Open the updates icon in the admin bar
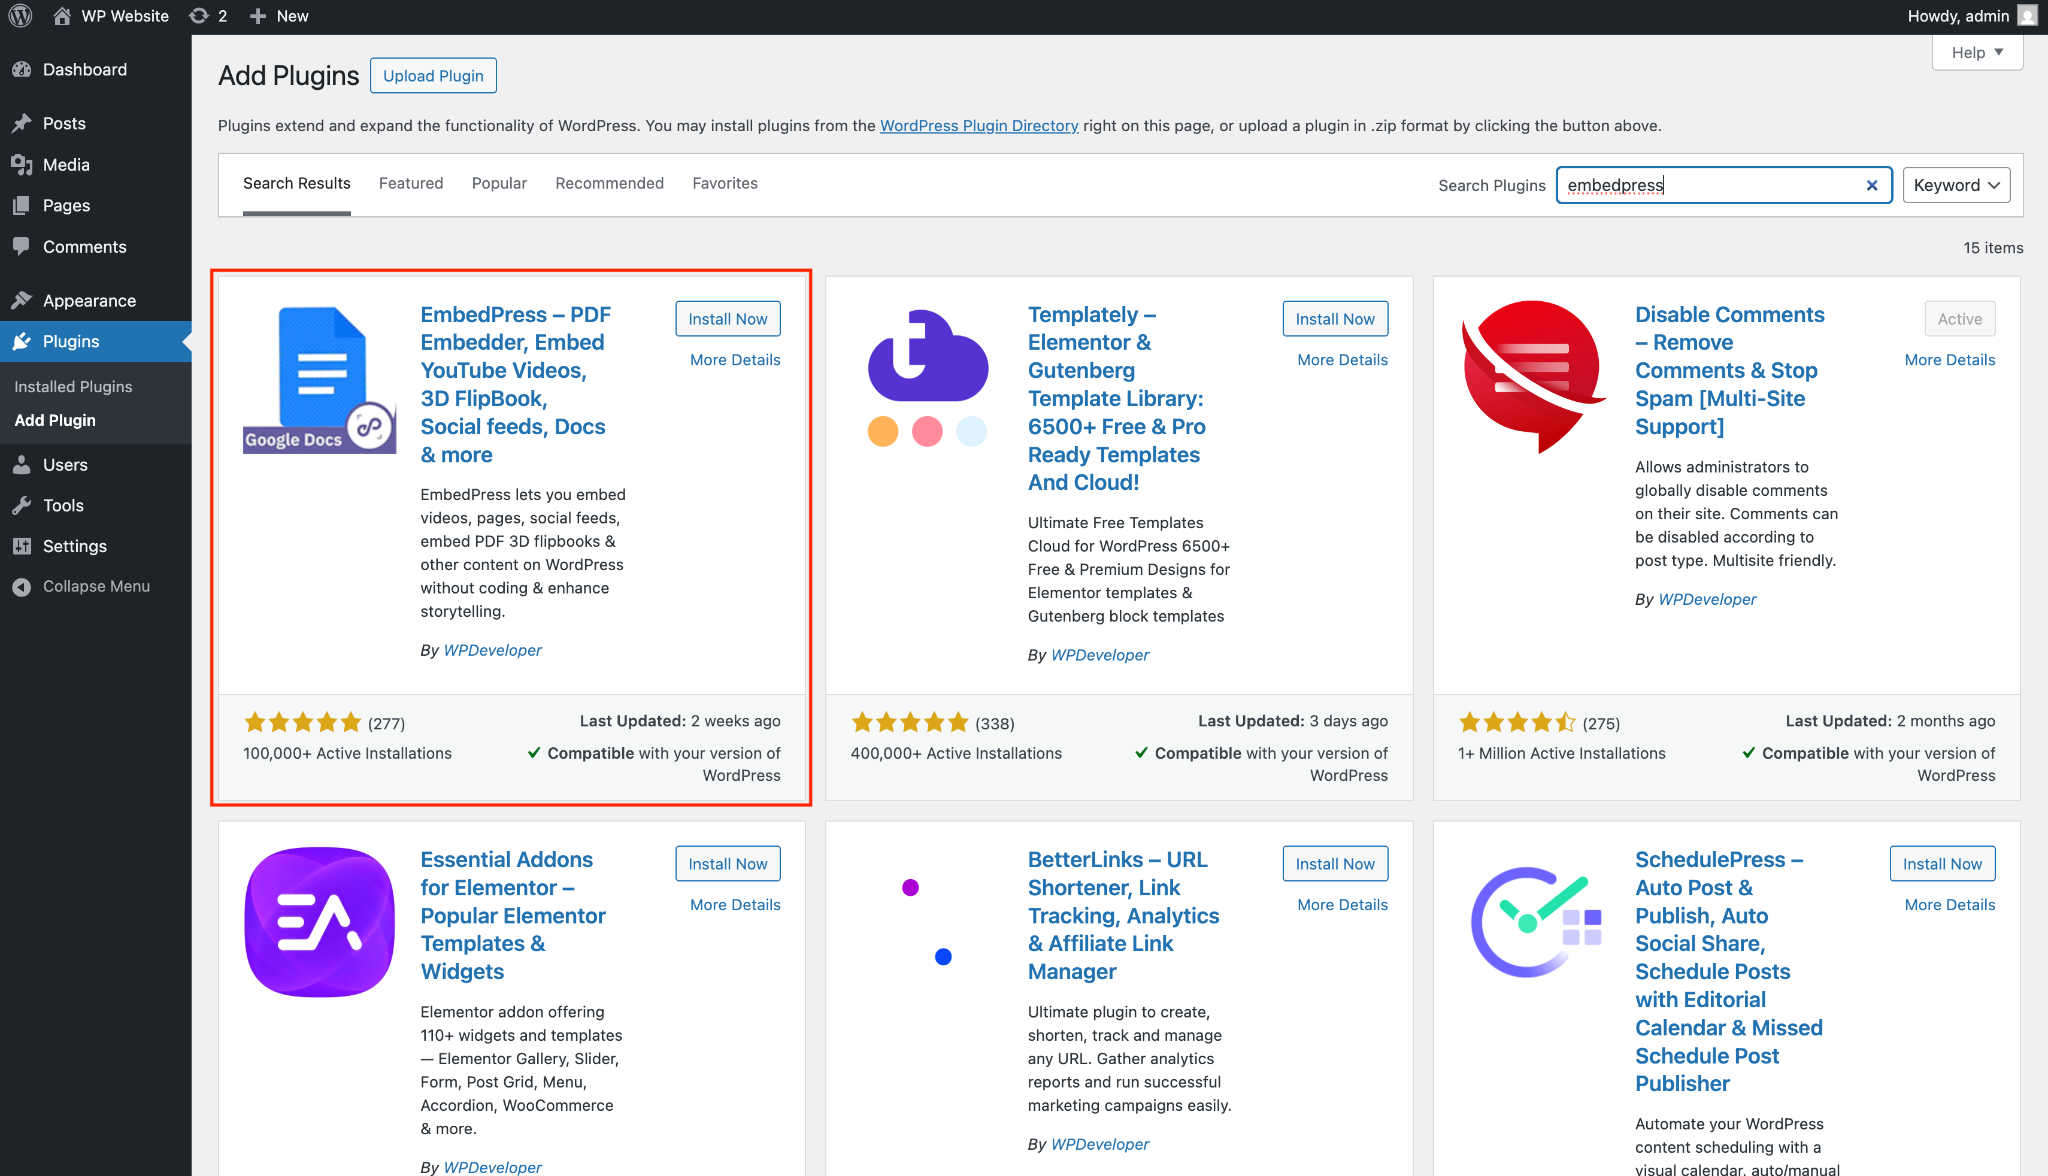Screen dimensions: 2048x1176 pos(196,15)
